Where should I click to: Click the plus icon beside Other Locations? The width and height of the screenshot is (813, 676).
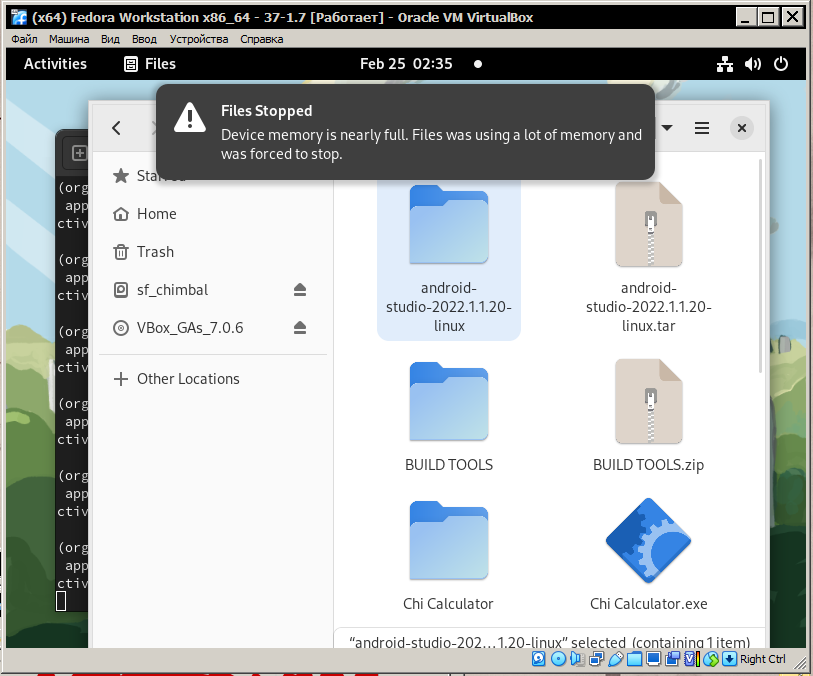(121, 379)
